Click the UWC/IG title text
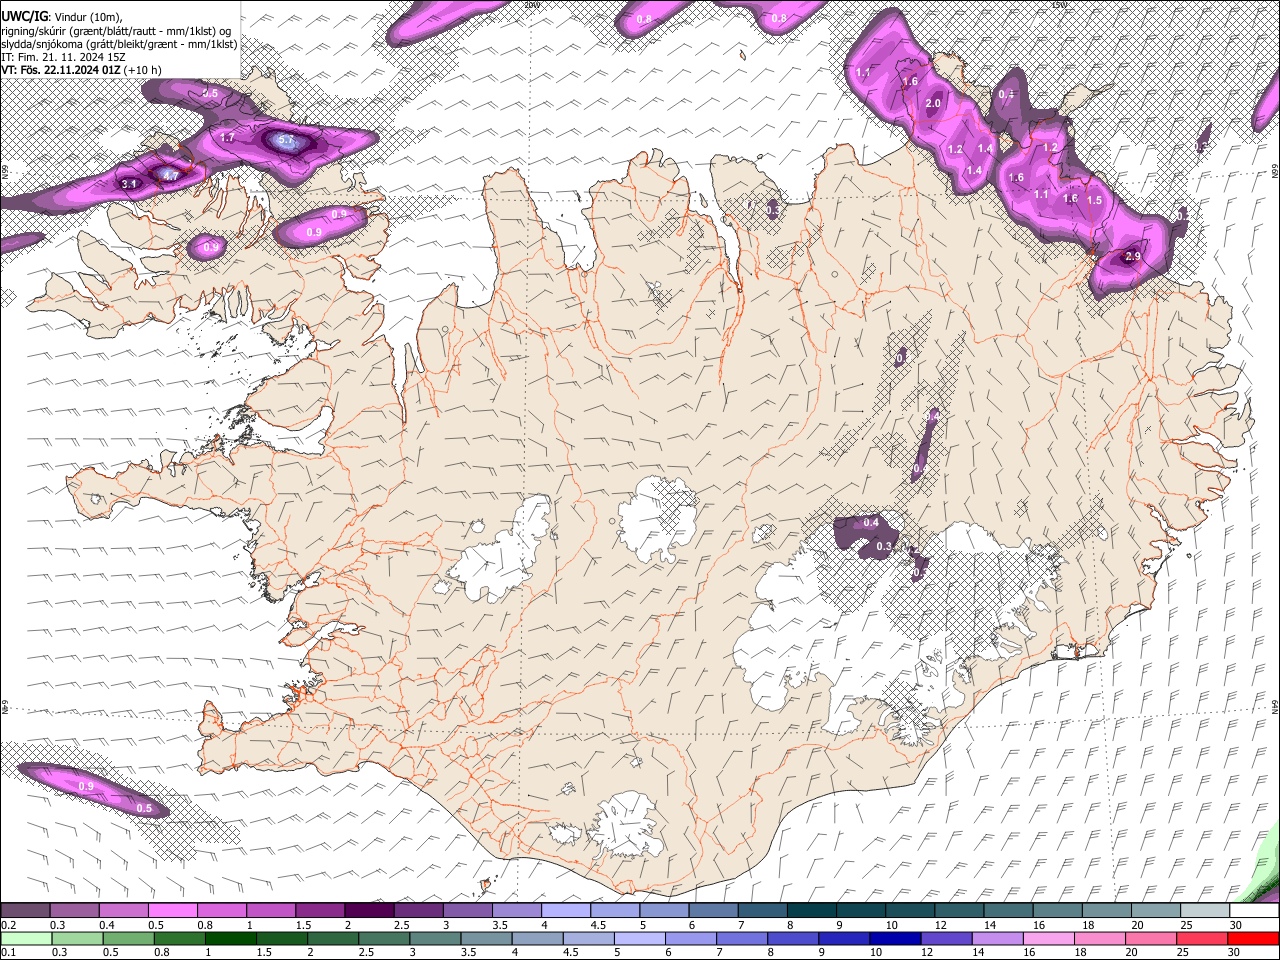The width and height of the screenshot is (1280, 960). 23,16
